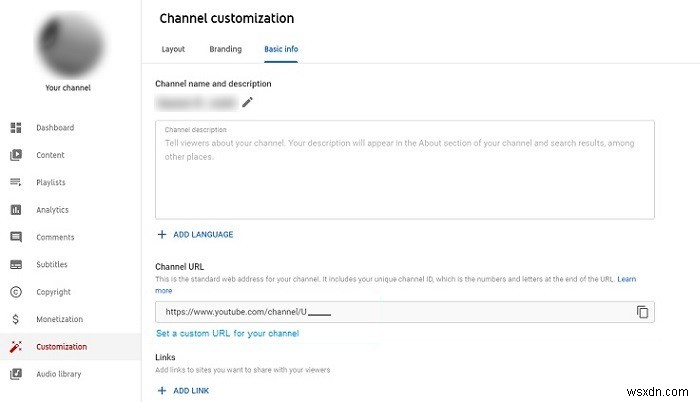The image size is (700, 402).
Task: Open Dashboard via its grid icon
Action: (x=16, y=128)
